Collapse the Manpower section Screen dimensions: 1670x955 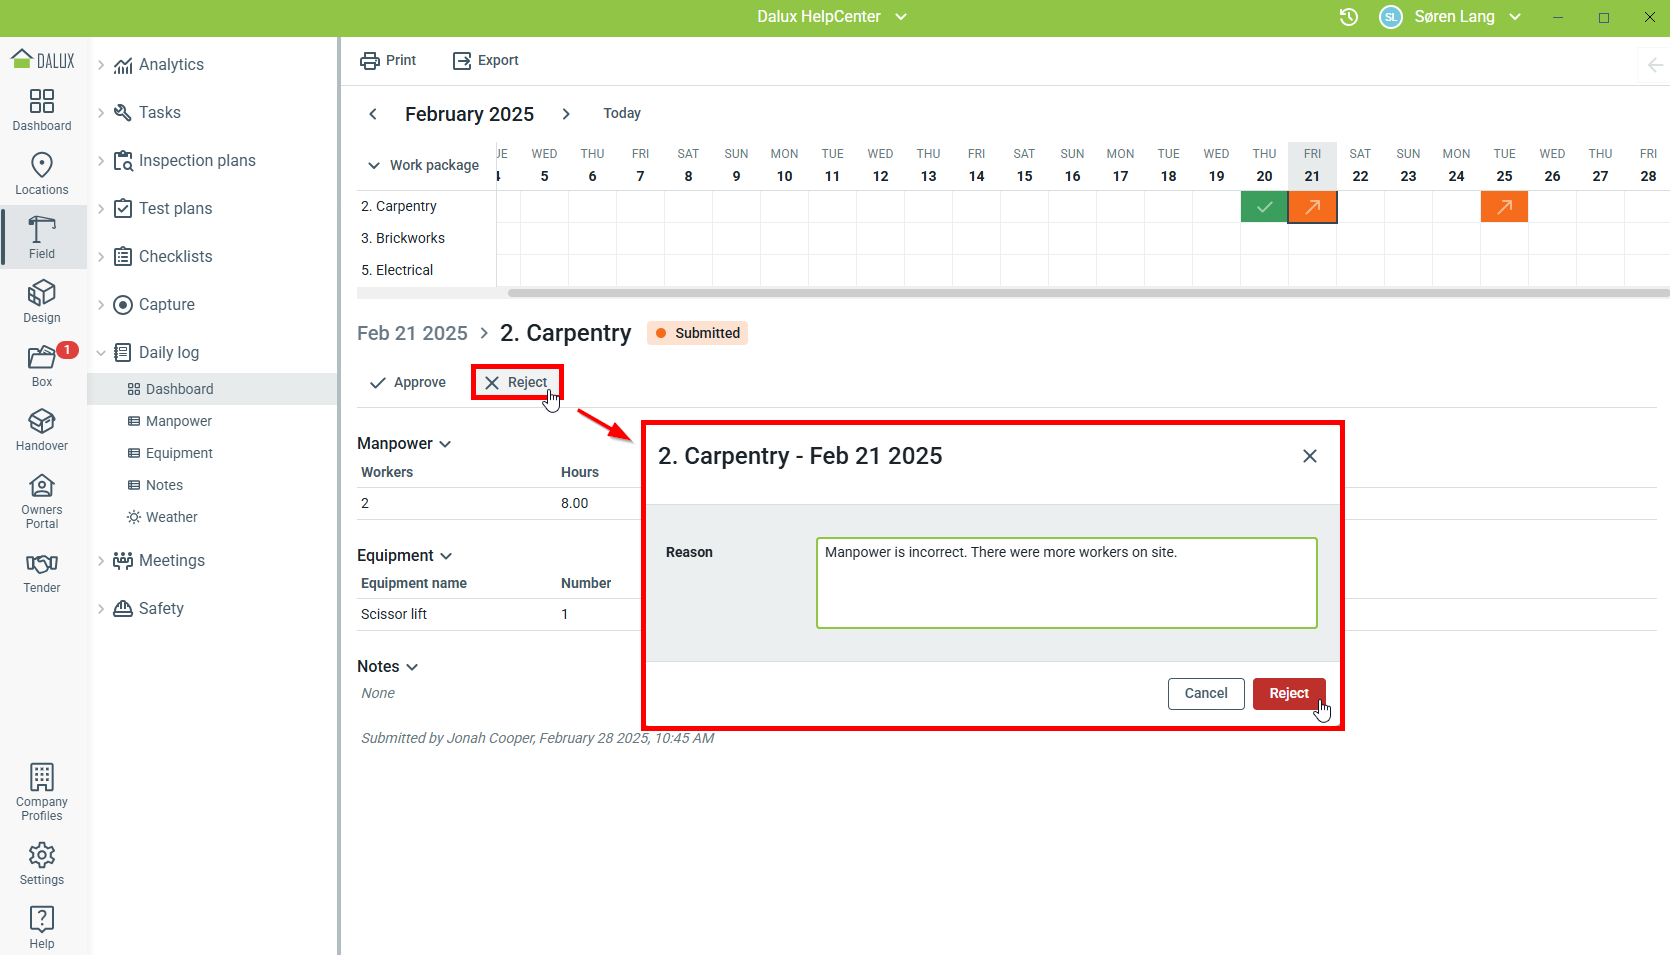[x=445, y=444]
